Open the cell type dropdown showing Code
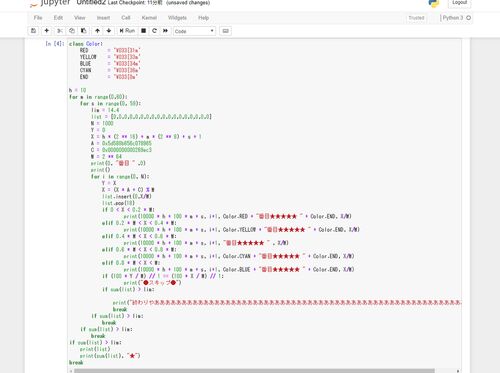 [194, 31]
